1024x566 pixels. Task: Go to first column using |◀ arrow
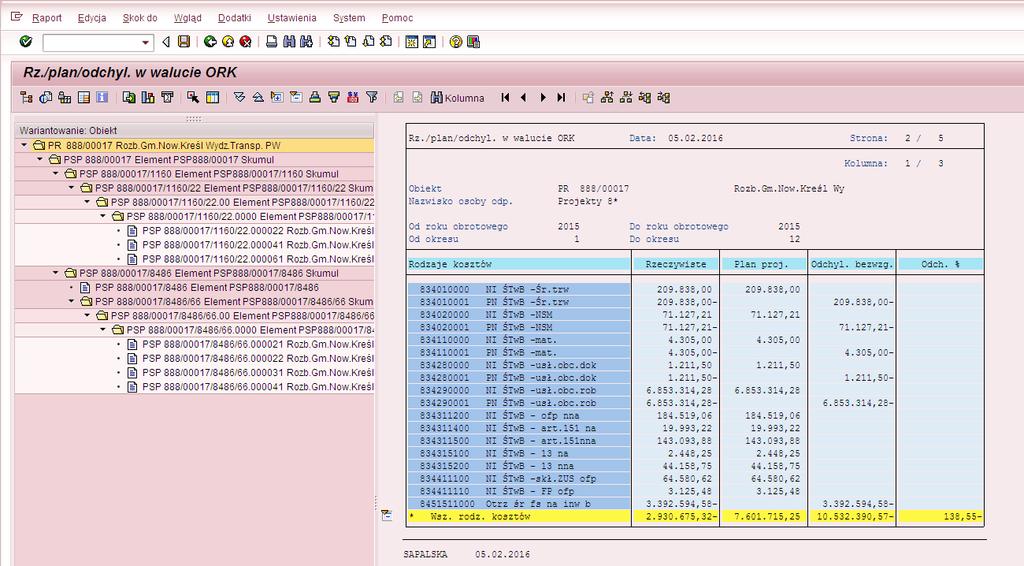[505, 97]
